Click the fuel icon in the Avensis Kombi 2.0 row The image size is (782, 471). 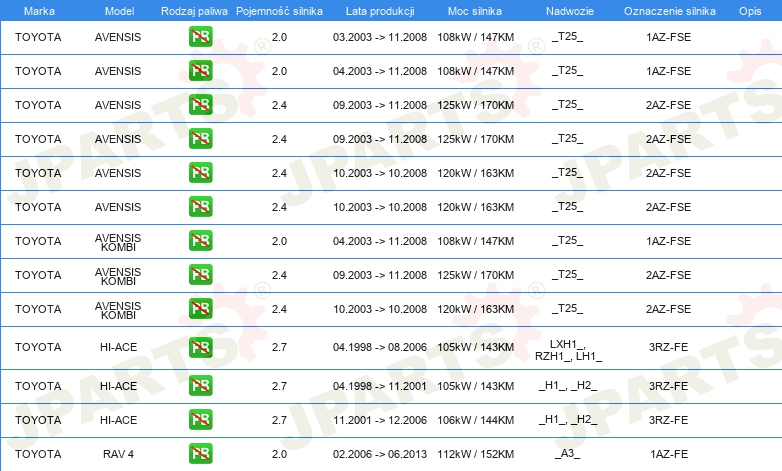pos(200,240)
